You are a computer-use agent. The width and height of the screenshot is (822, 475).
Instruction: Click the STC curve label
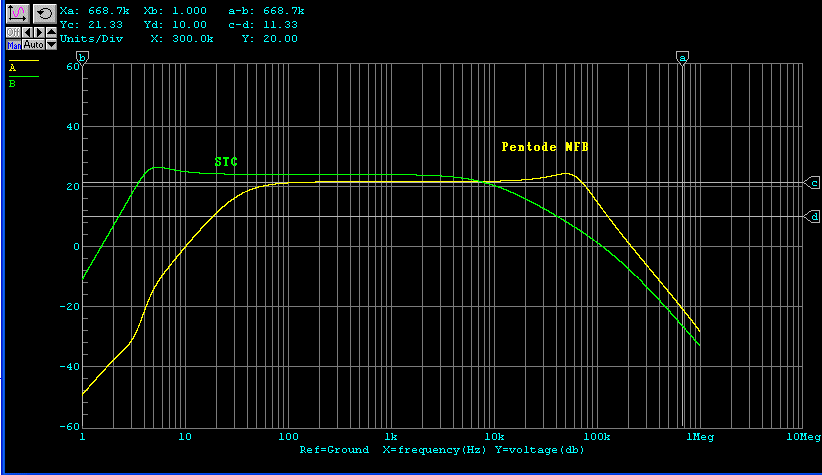click(x=226, y=161)
